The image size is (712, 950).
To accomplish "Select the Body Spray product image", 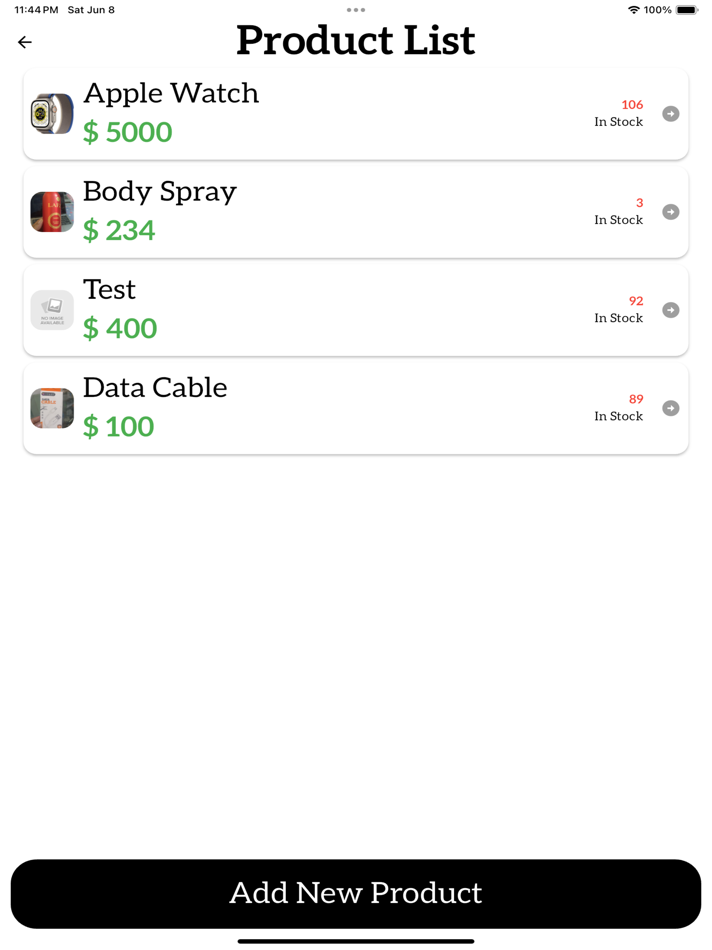I will click(52, 212).
